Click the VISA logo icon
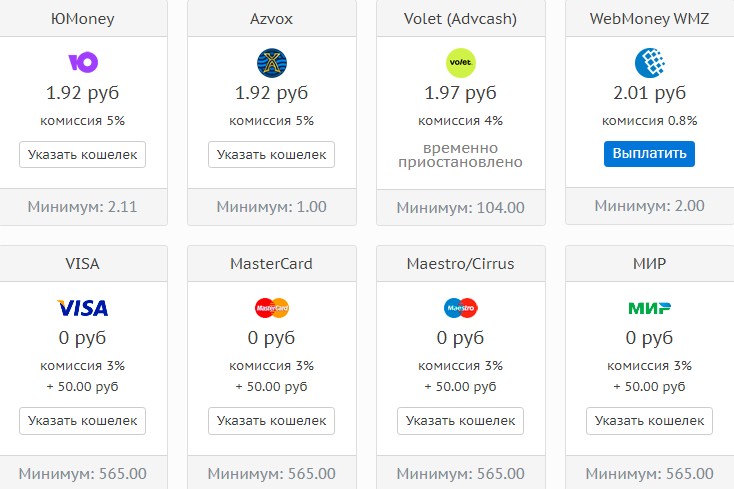 (83, 308)
